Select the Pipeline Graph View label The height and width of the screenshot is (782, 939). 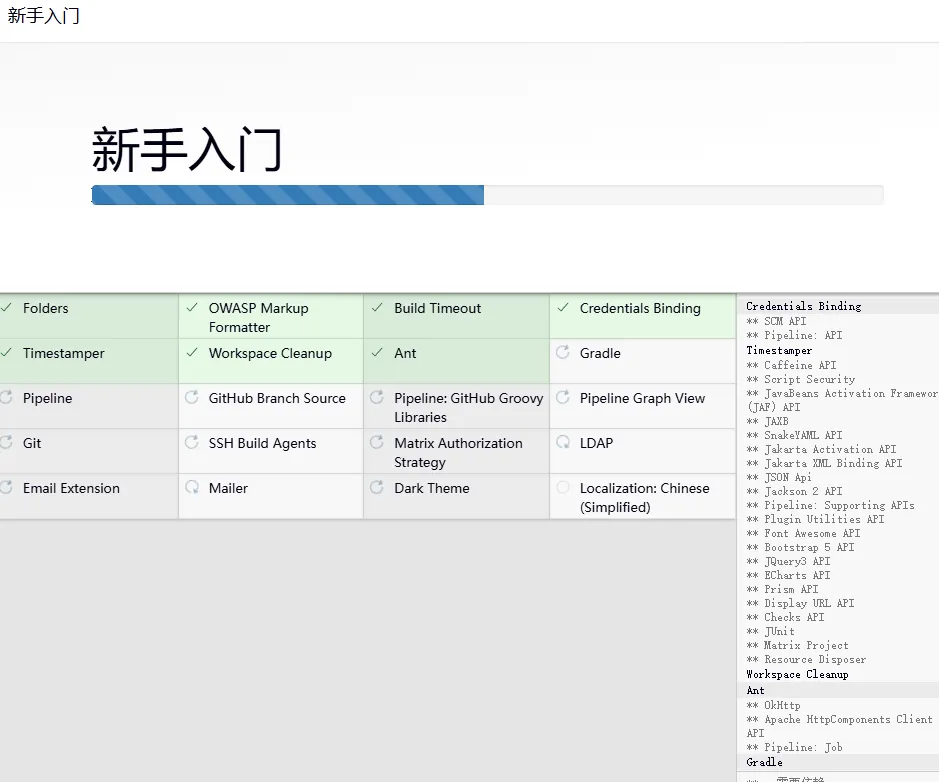click(643, 398)
